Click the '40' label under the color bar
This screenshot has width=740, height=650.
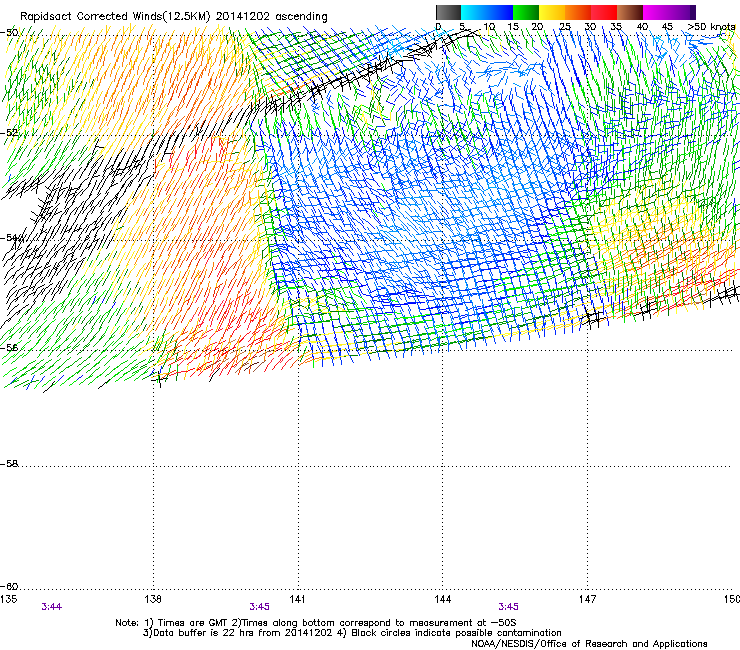click(642, 27)
